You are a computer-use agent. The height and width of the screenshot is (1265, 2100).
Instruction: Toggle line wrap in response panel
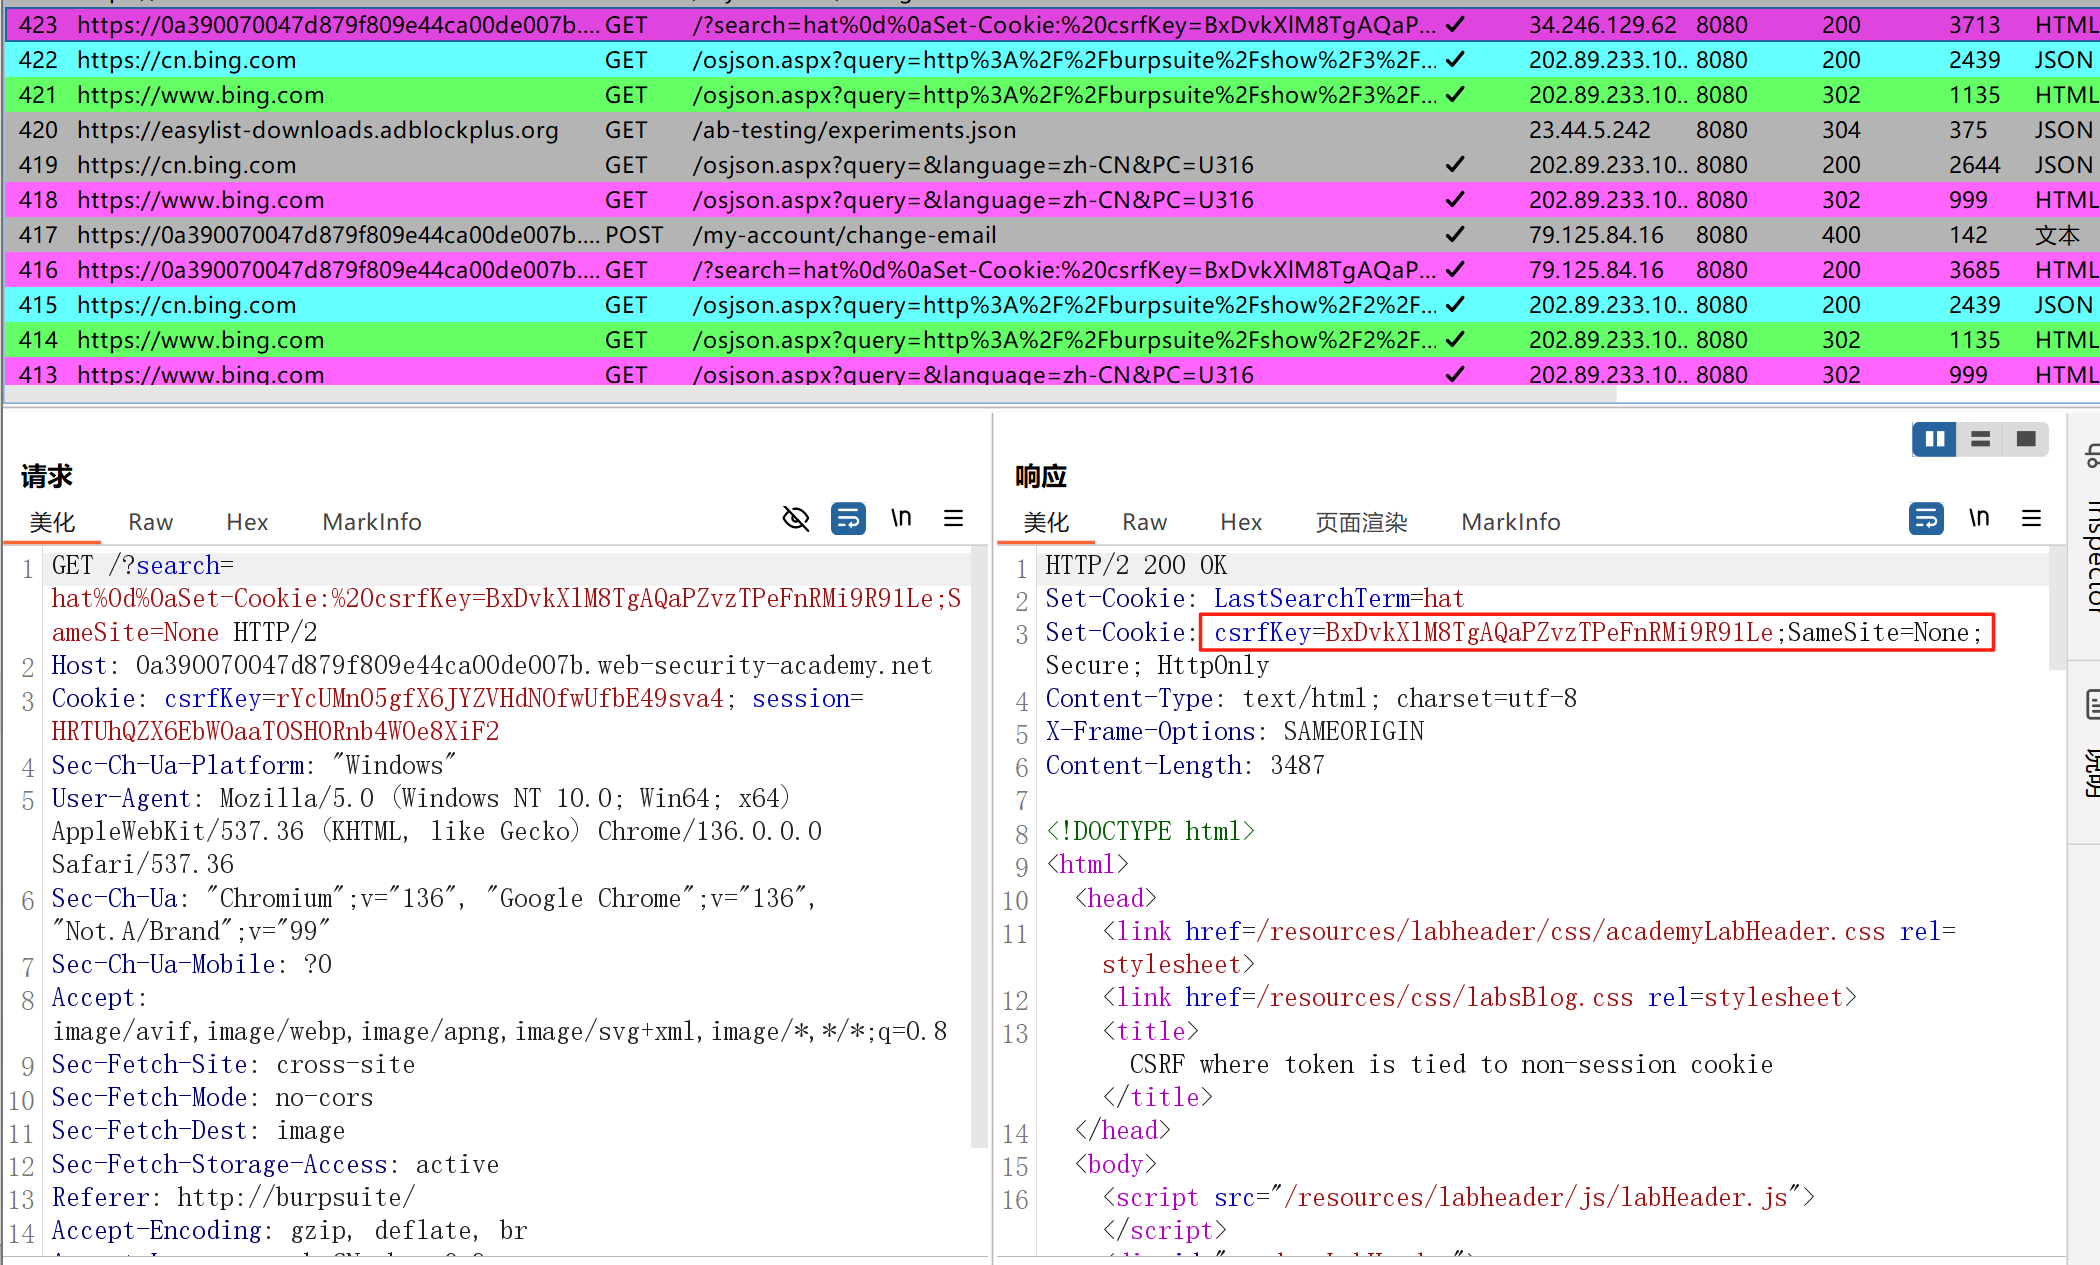pos(1926,518)
